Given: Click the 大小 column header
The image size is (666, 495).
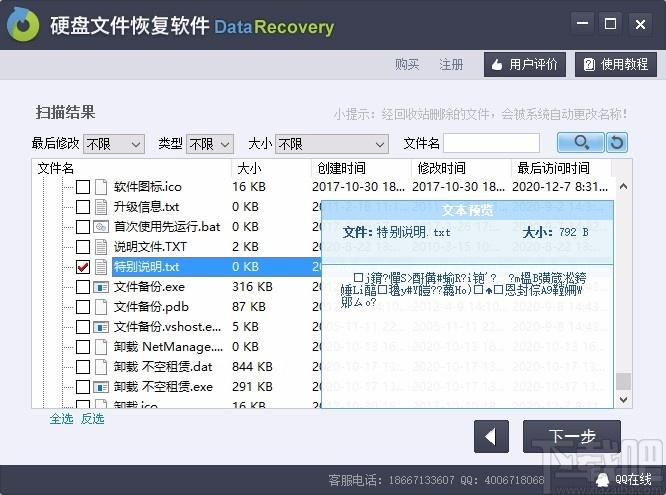Looking at the screenshot, I should (271, 168).
